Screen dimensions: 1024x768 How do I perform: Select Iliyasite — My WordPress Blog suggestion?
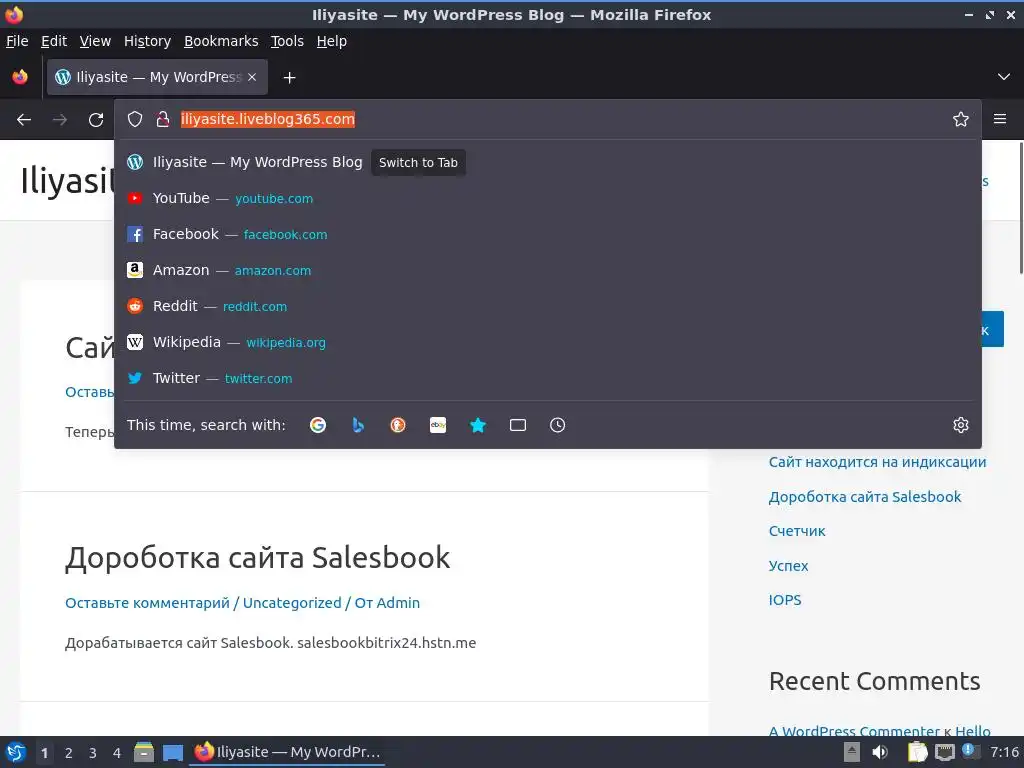click(548, 162)
